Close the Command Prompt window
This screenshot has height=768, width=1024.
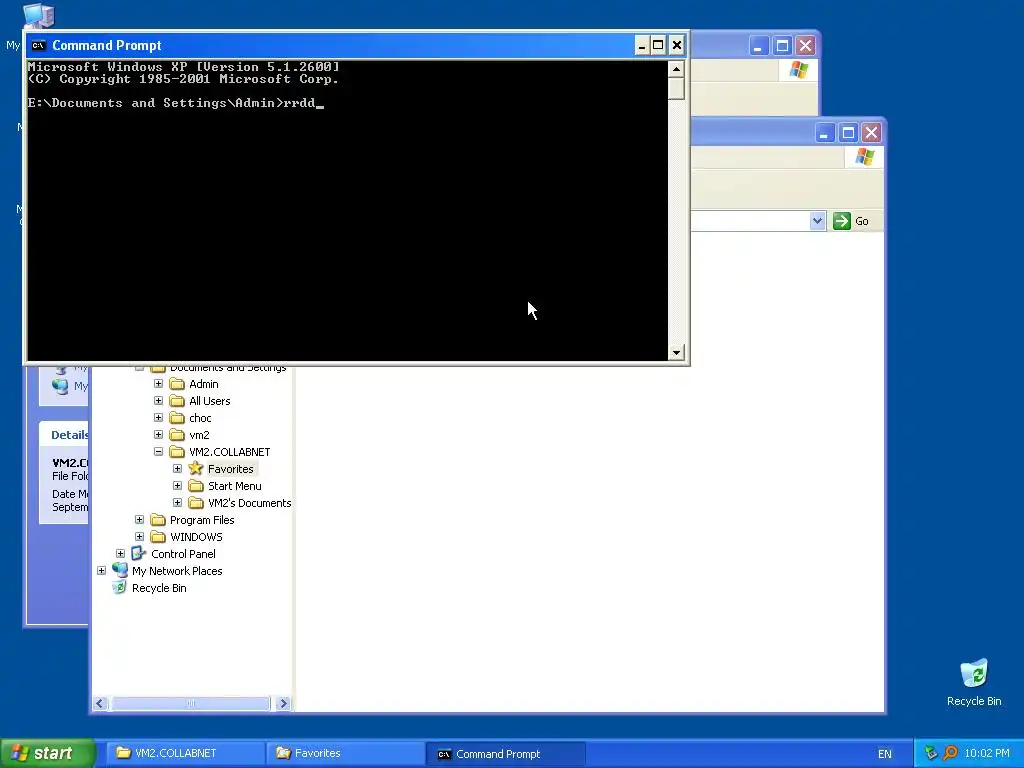[677, 45]
